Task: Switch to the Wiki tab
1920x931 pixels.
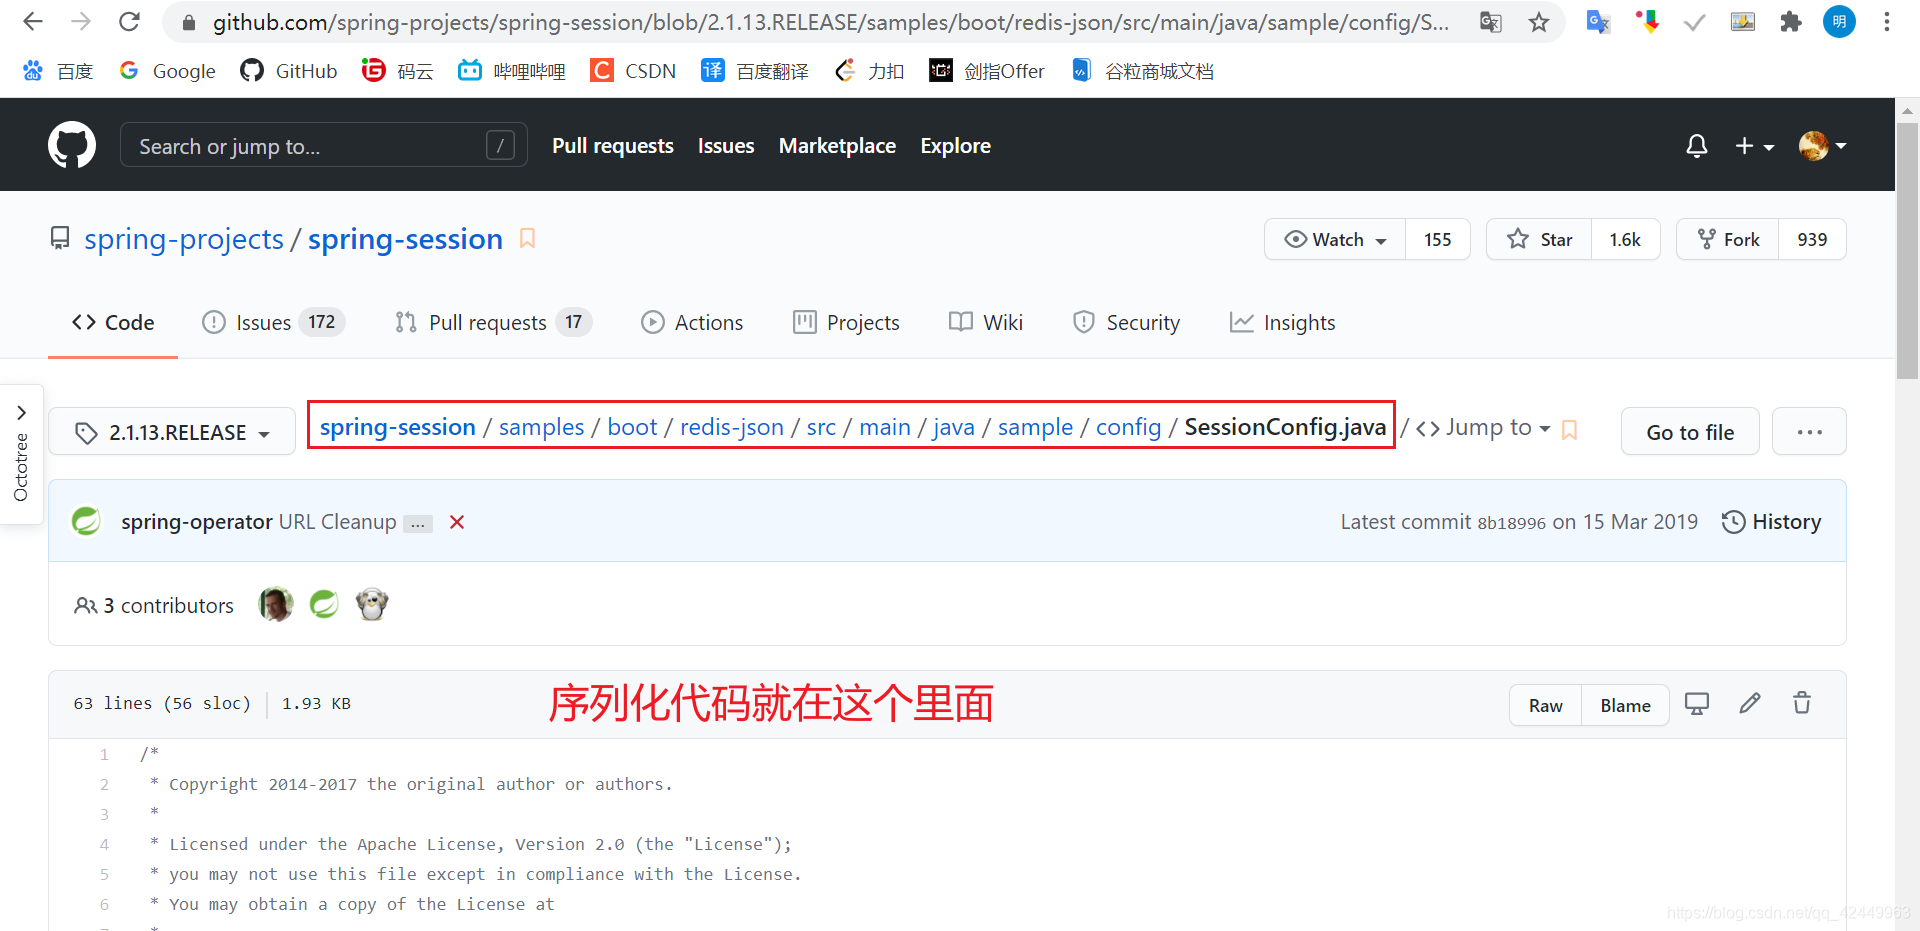Action: pyautogui.click(x=986, y=322)
